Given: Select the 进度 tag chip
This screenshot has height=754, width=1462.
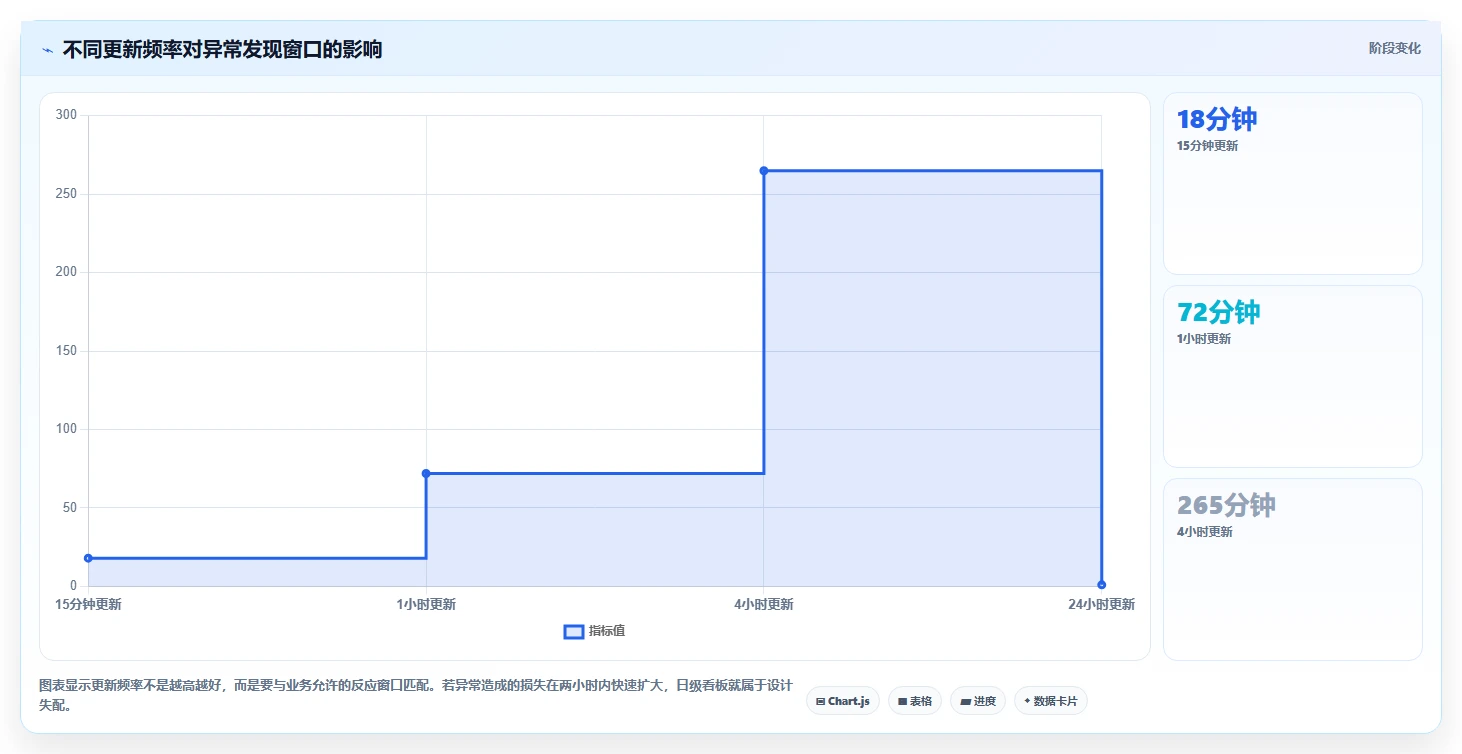Looking at the screenshot, I should point(978,701).
